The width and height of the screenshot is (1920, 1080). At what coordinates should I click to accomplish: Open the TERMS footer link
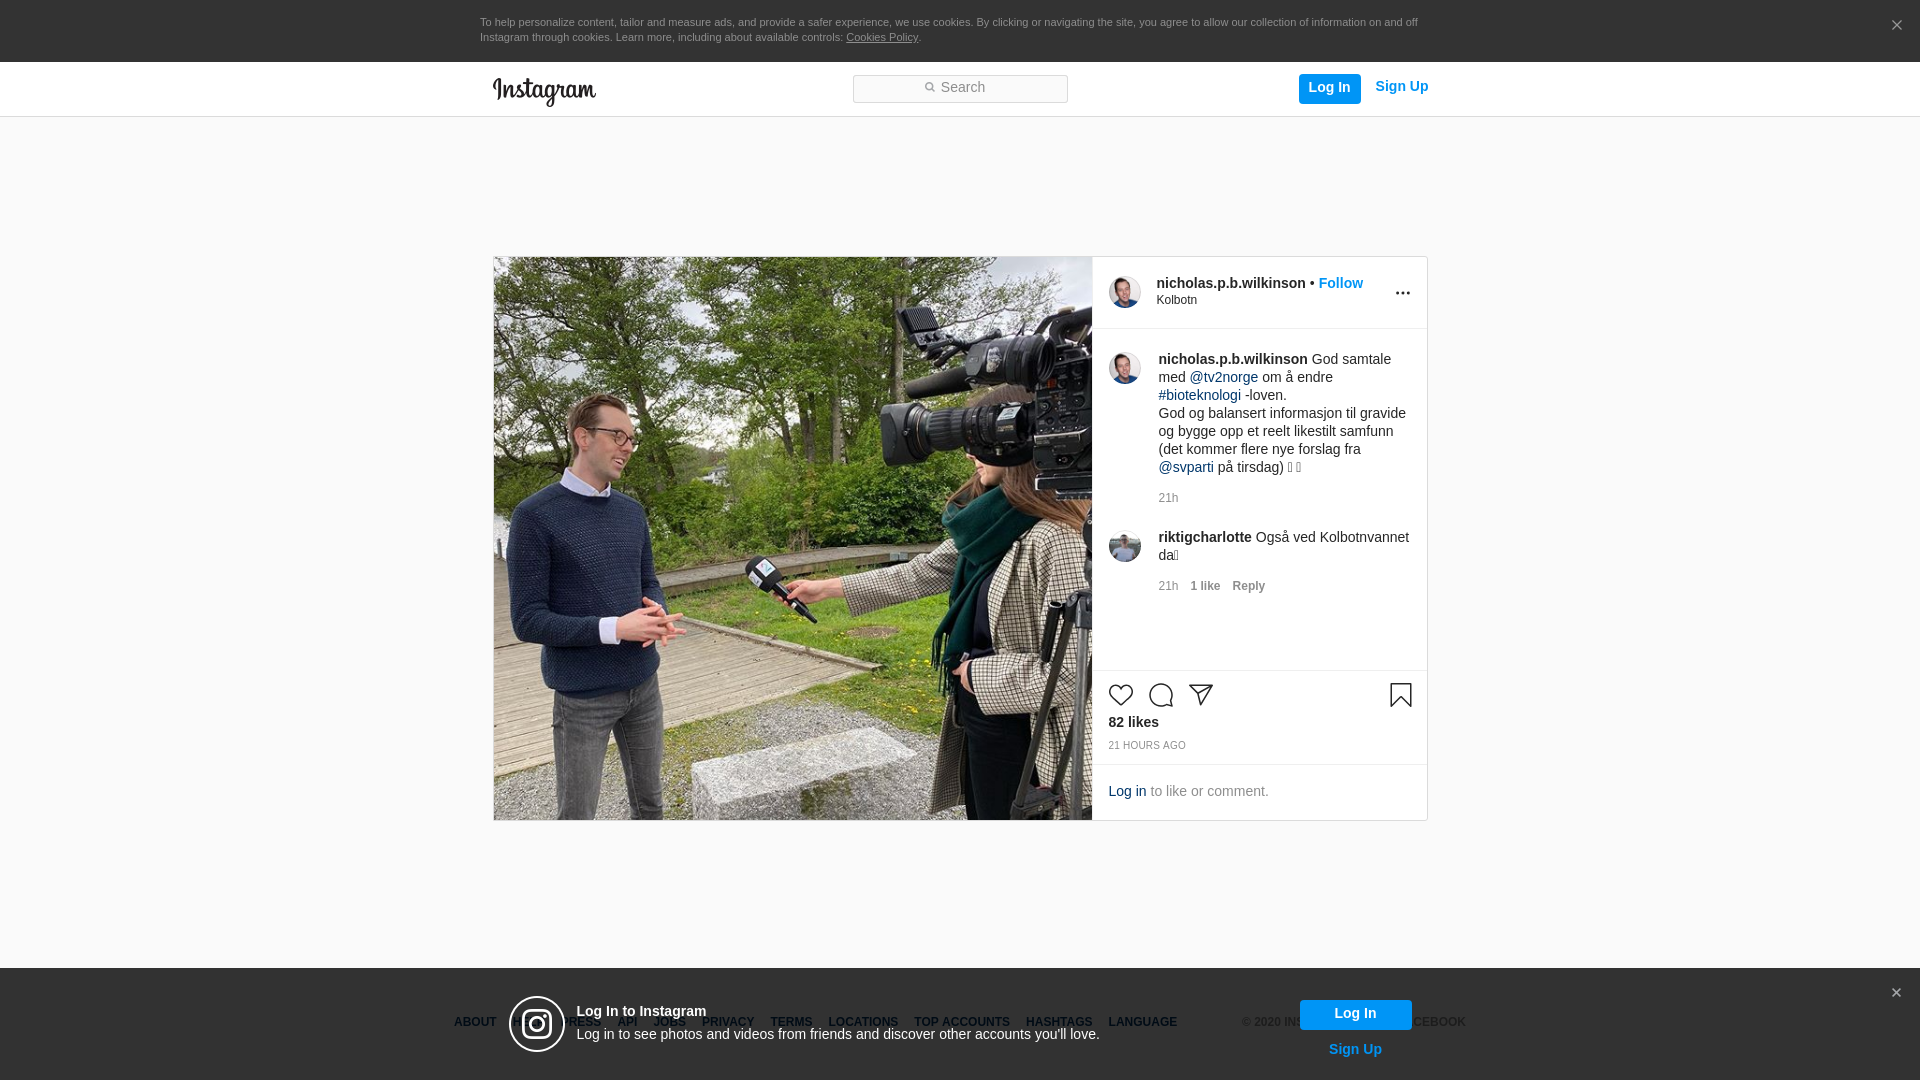tap(790, 1022)
